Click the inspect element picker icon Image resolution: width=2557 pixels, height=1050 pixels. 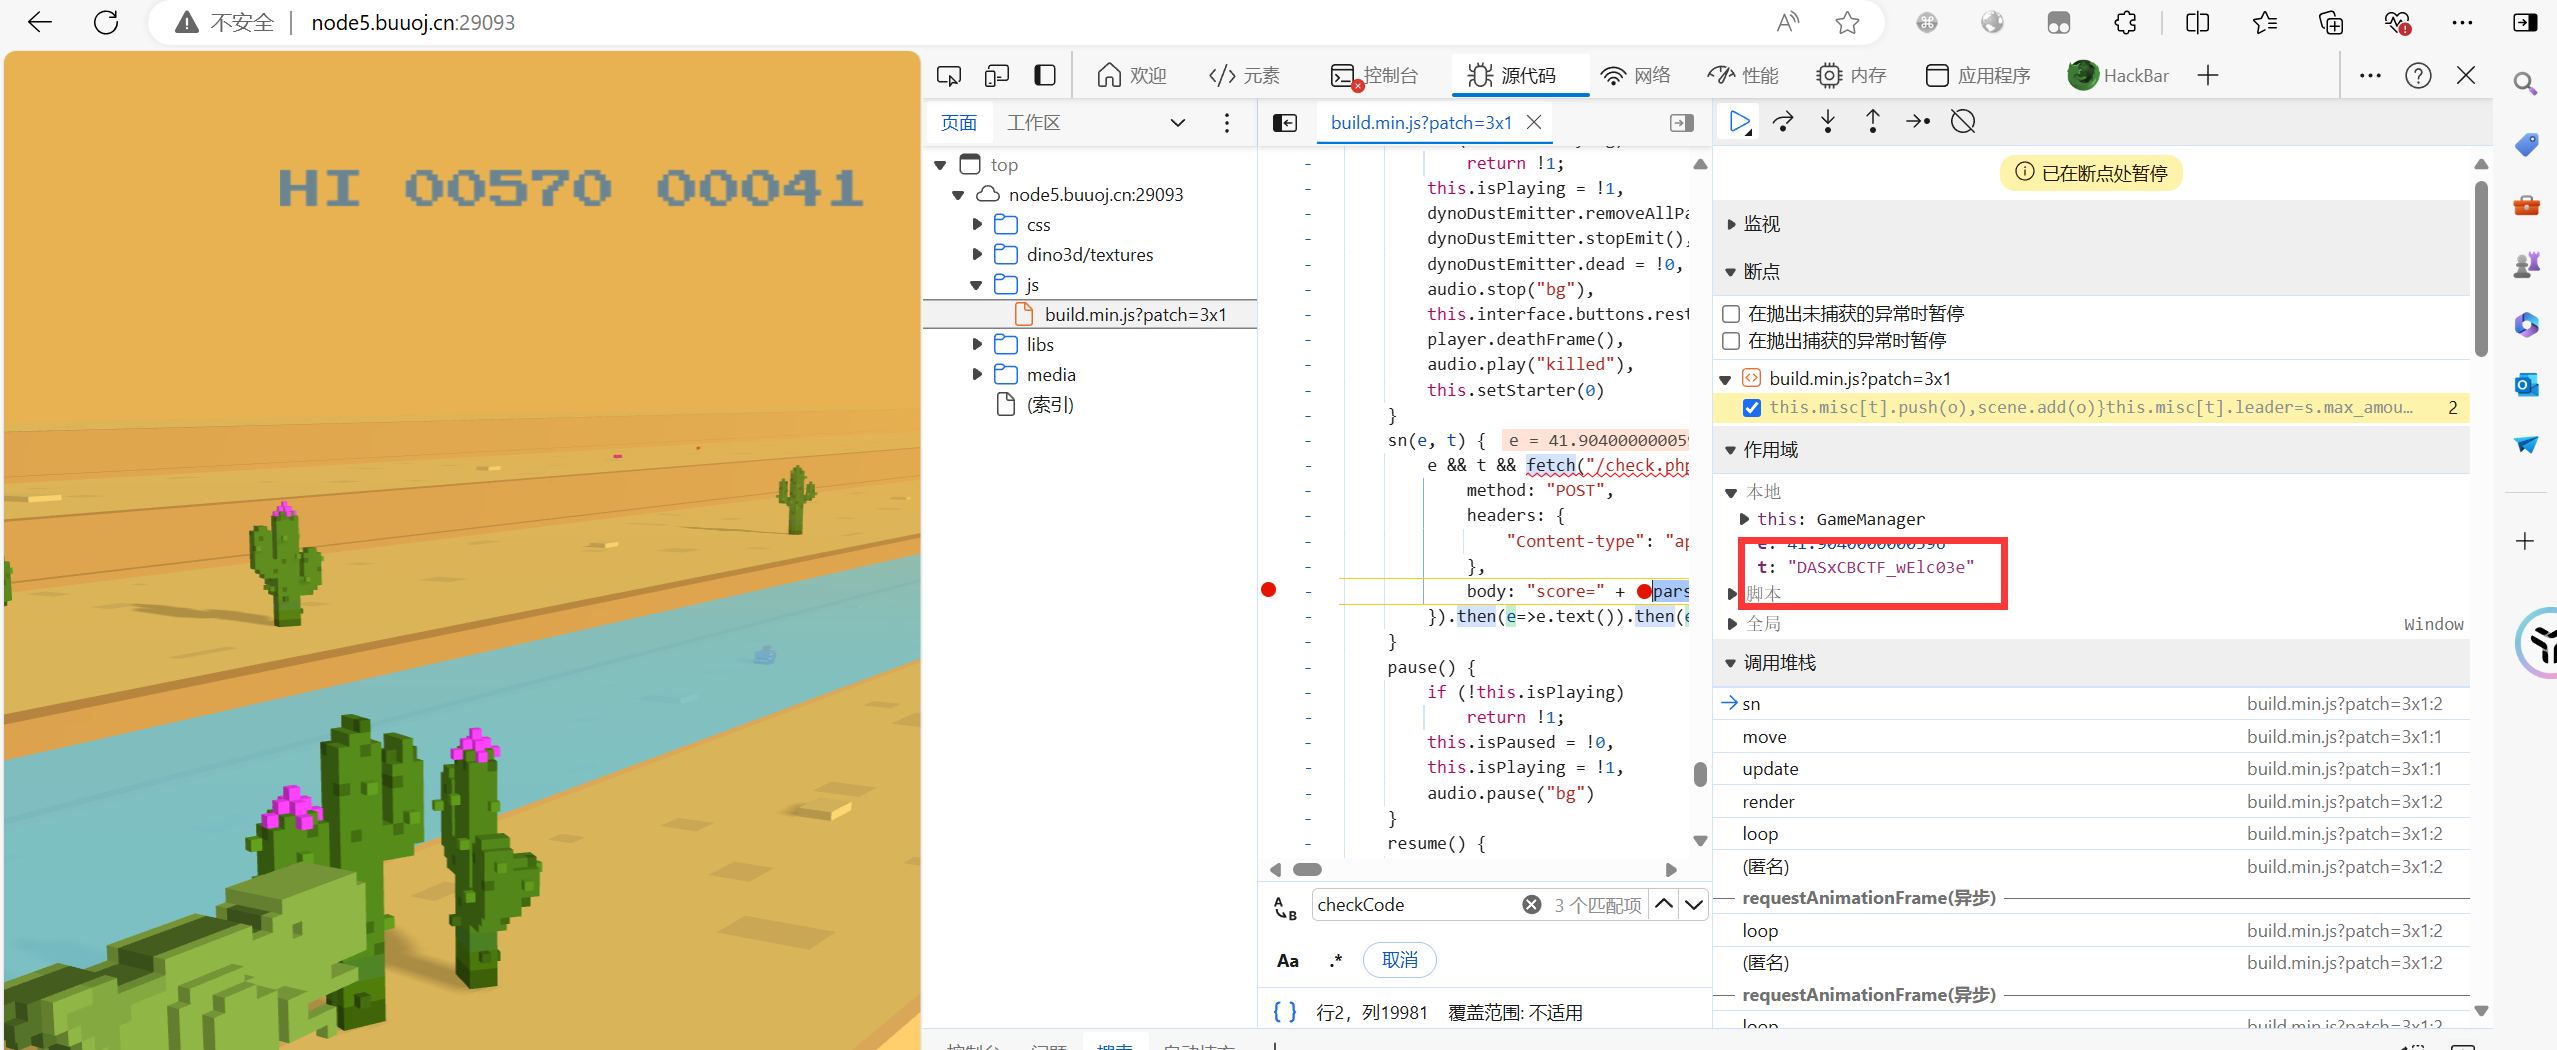tap(949, 75)
